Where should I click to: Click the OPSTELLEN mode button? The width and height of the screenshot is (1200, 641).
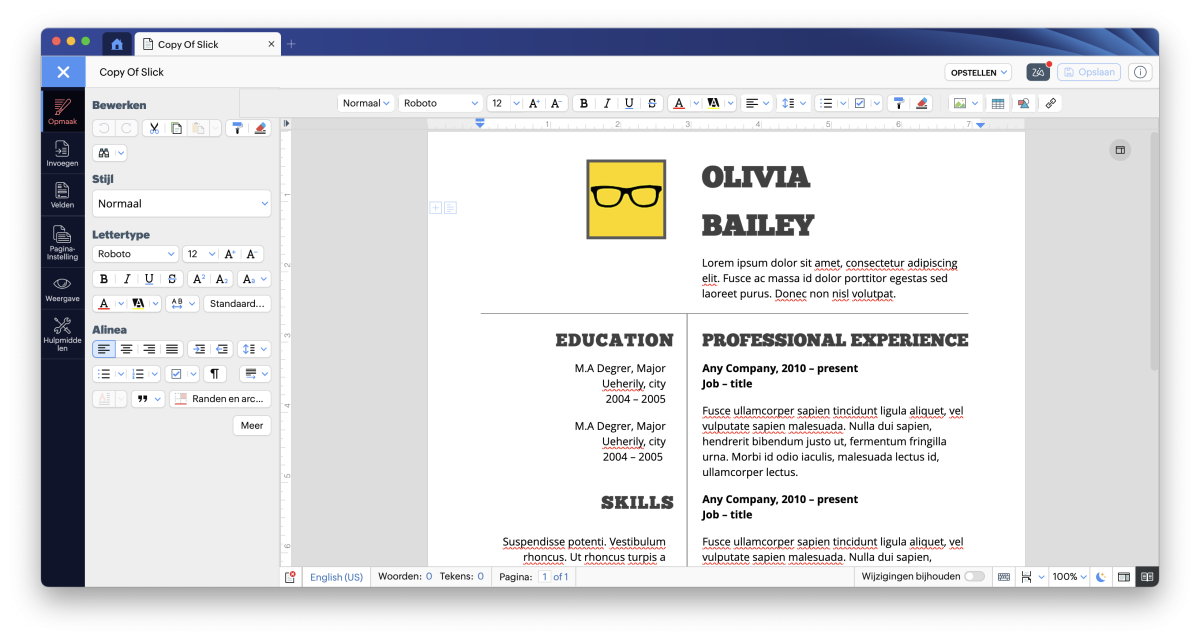click(x=977, y=72)
